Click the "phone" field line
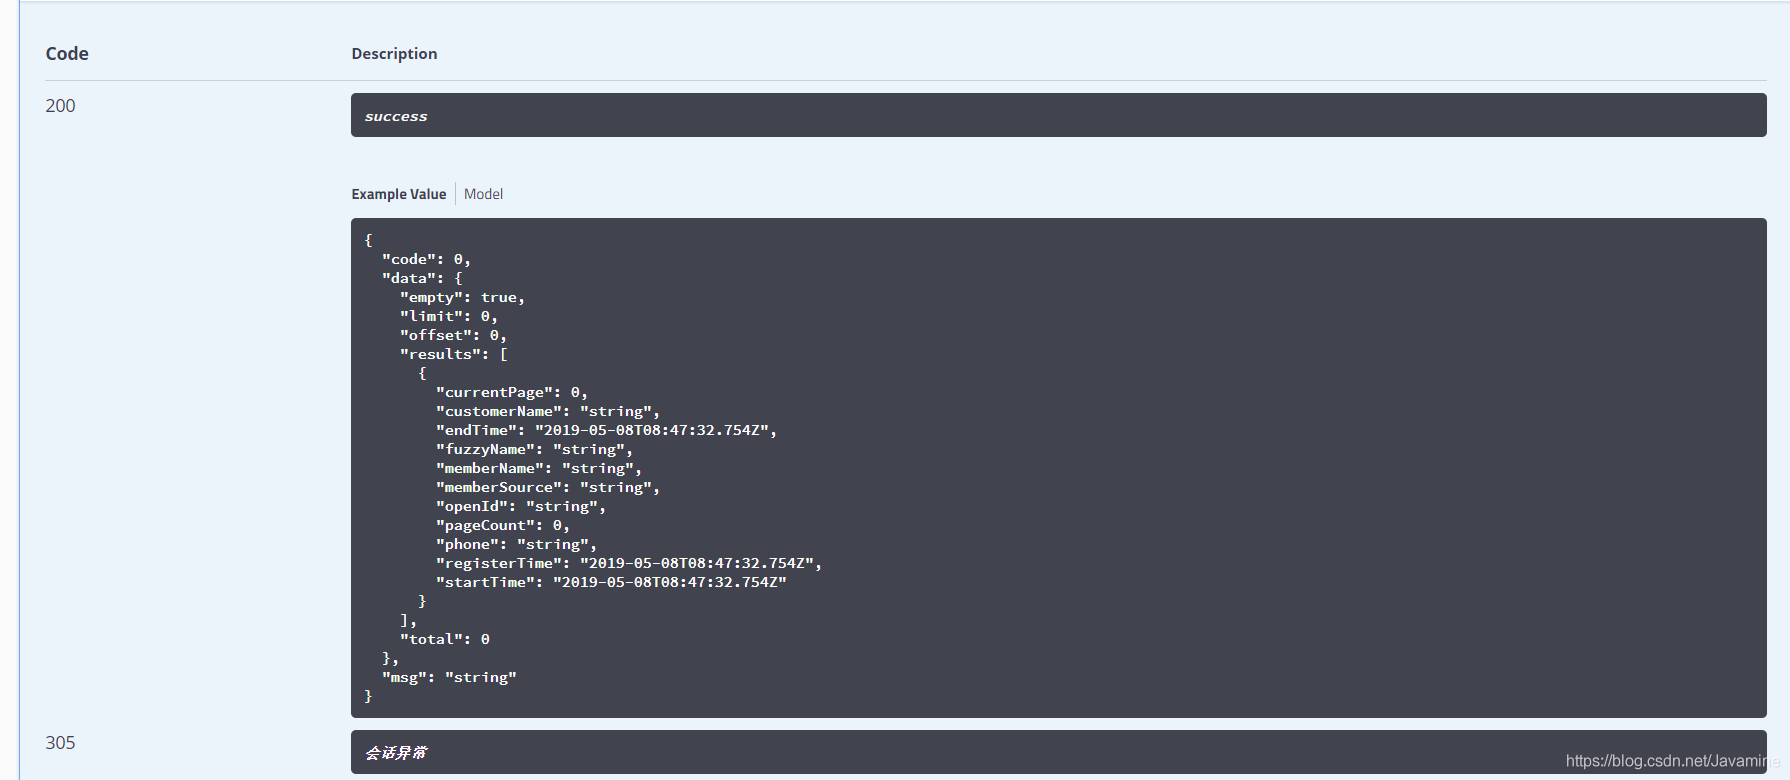The width and height of the screenshot is (1790, 780). pyautogui.click(x=515, y=544)
